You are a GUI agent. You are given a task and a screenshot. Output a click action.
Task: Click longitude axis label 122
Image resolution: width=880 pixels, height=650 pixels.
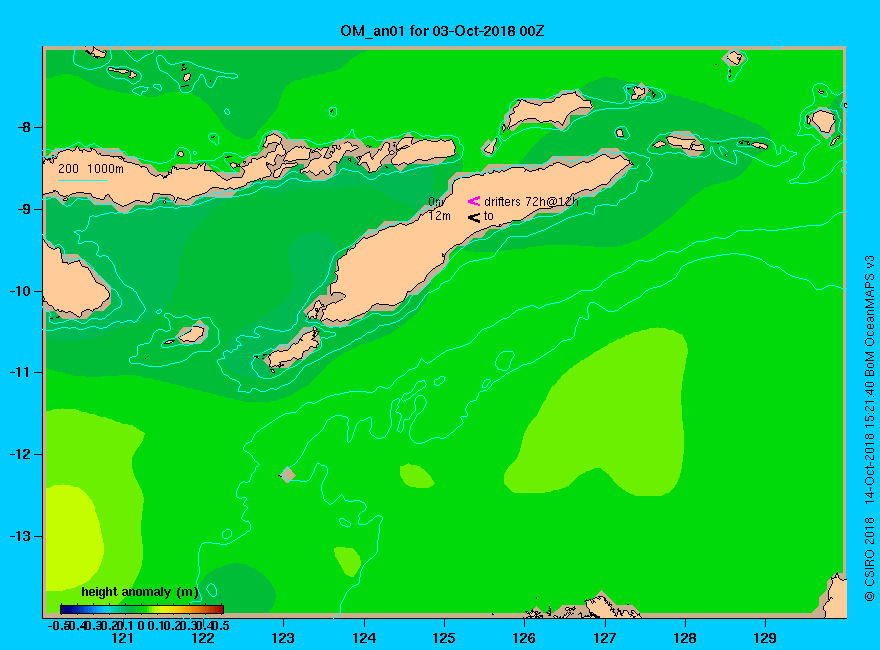(x=203, y=638)
